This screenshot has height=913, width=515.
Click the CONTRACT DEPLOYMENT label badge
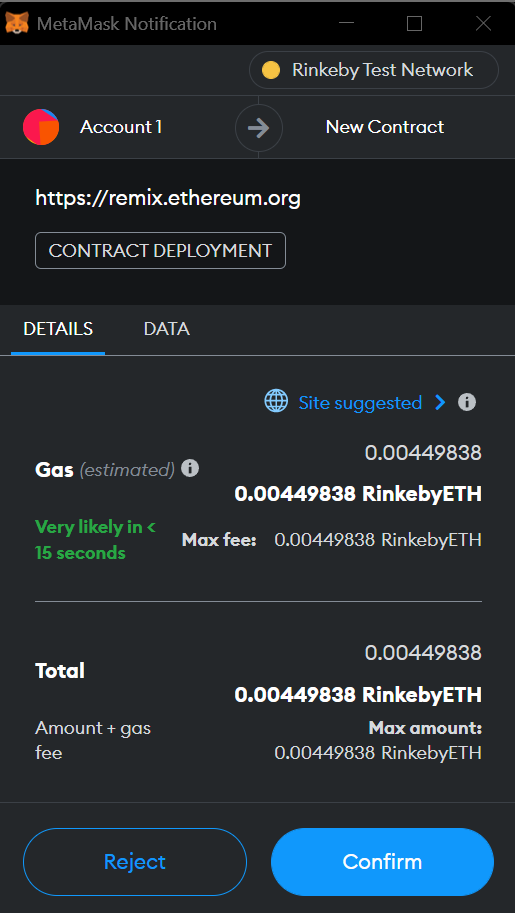click(160, 250)
